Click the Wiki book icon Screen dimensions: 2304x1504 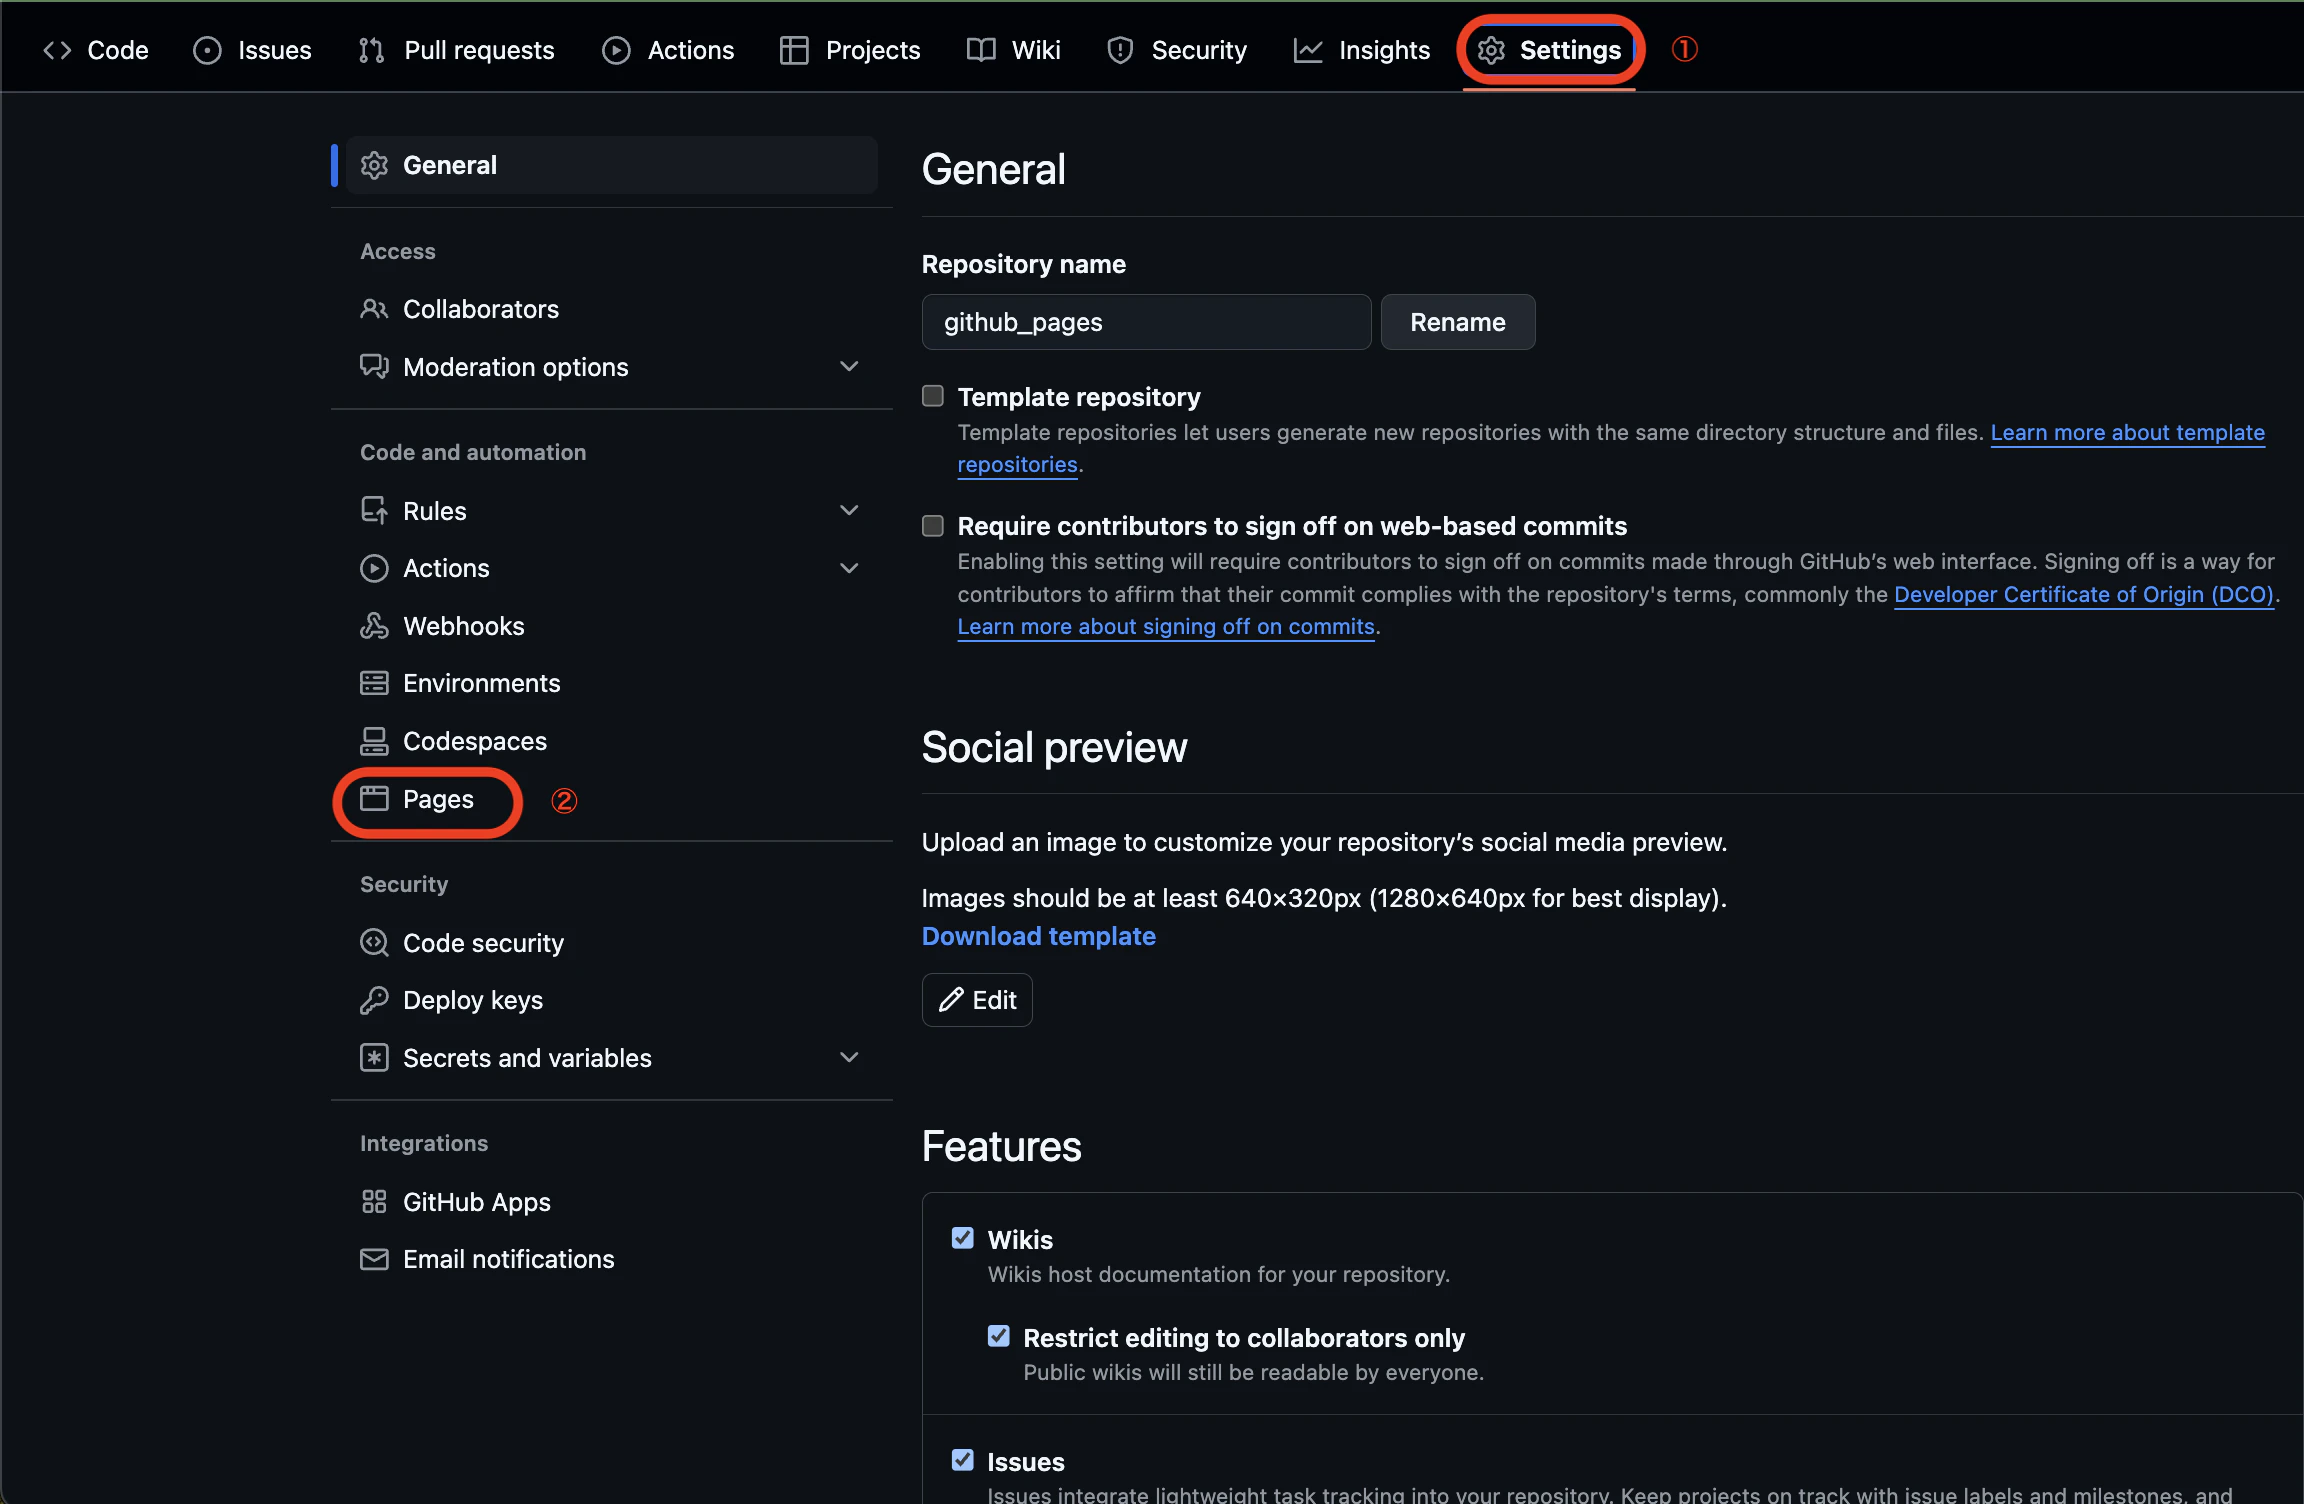[x=981, y=50]
